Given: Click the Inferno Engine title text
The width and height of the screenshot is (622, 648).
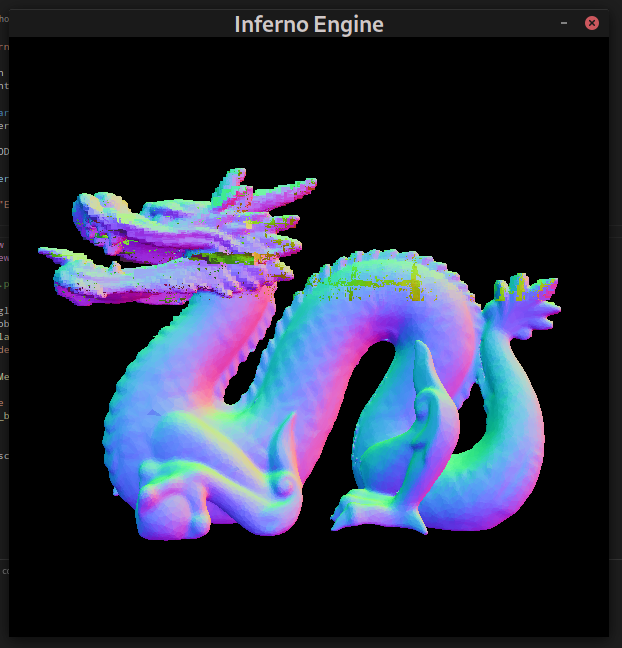Looking at the screenshot, I should [x=309, y=24].
